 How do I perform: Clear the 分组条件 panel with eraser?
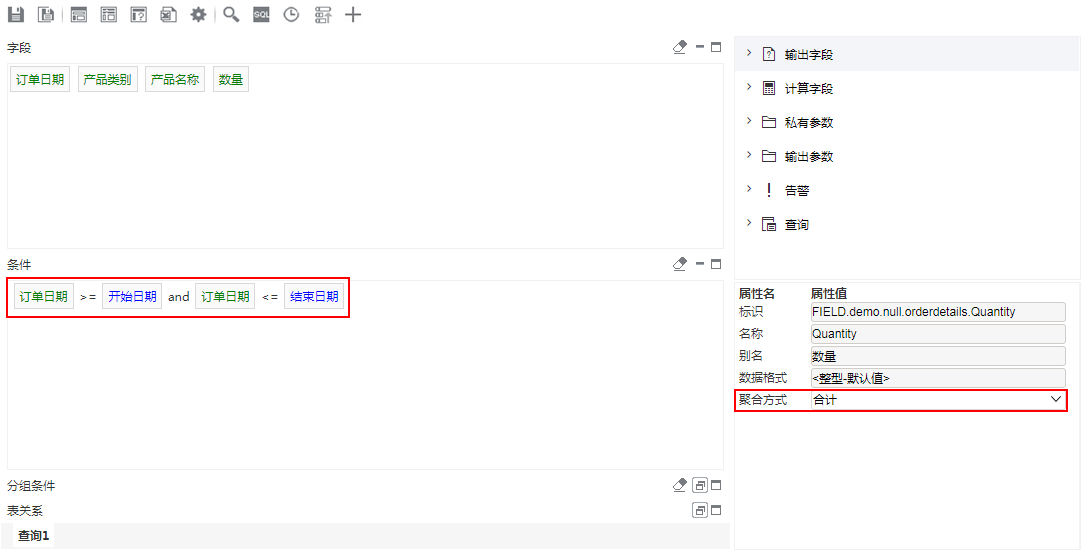point(680,485)
